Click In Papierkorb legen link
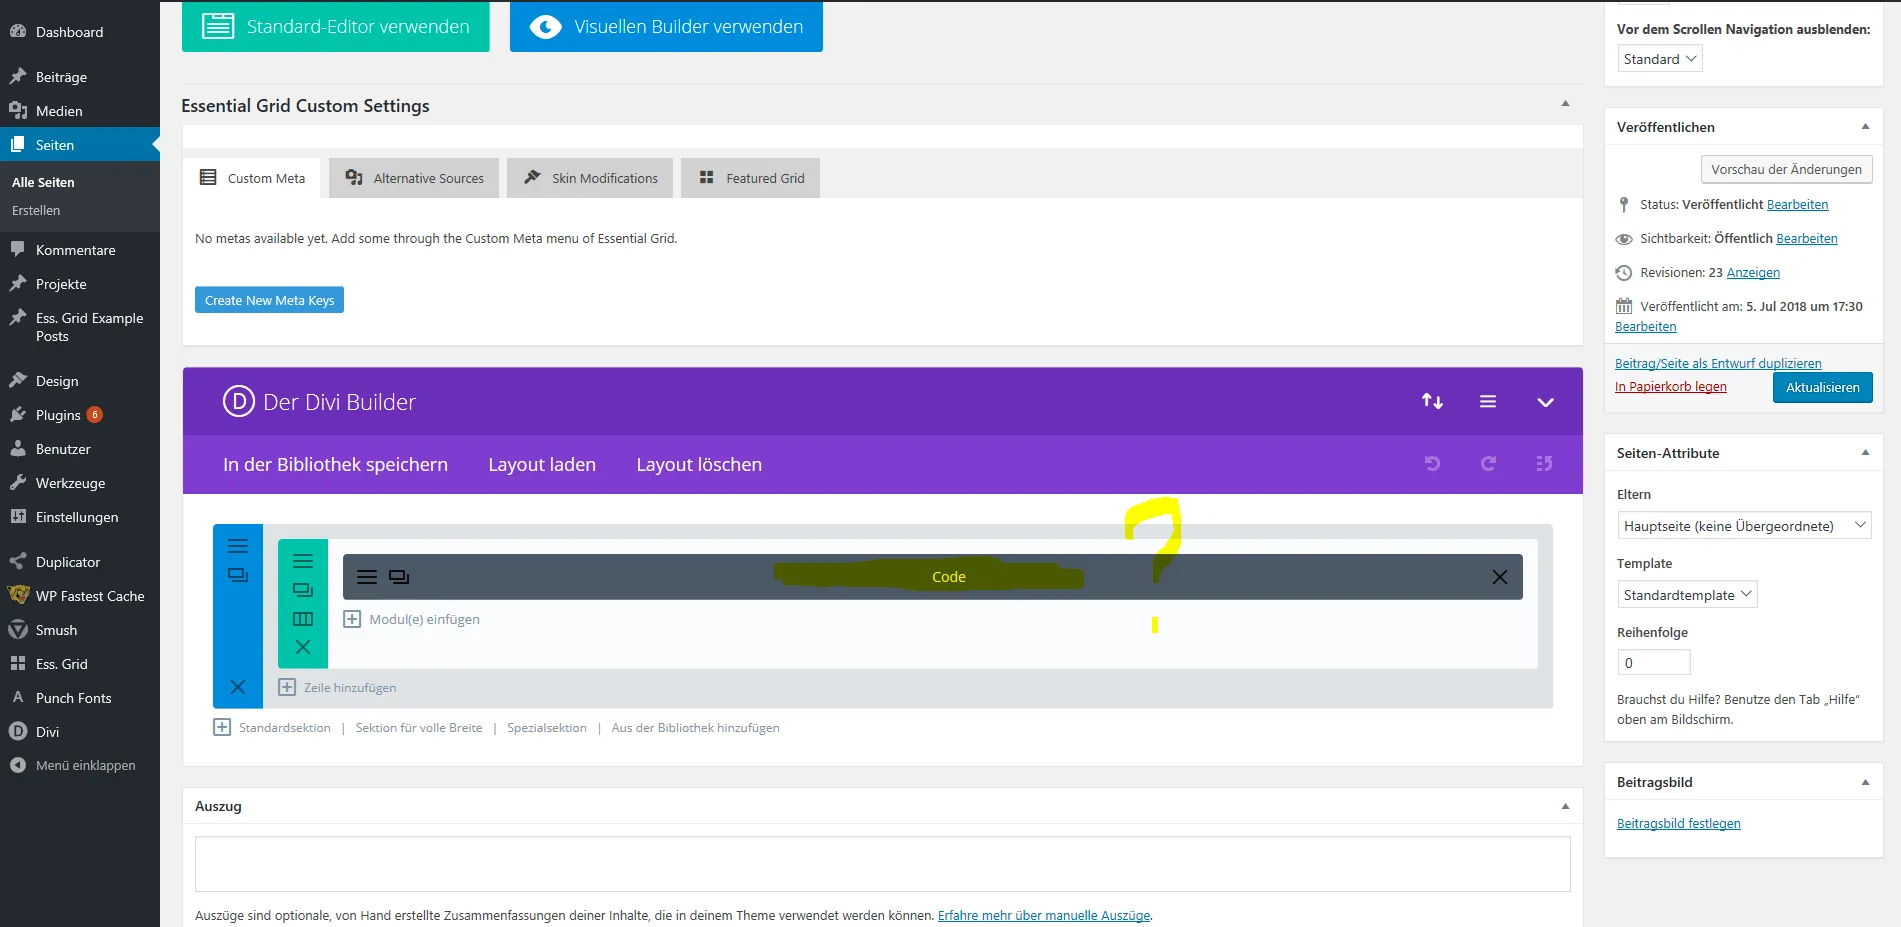 (1670, 386)
